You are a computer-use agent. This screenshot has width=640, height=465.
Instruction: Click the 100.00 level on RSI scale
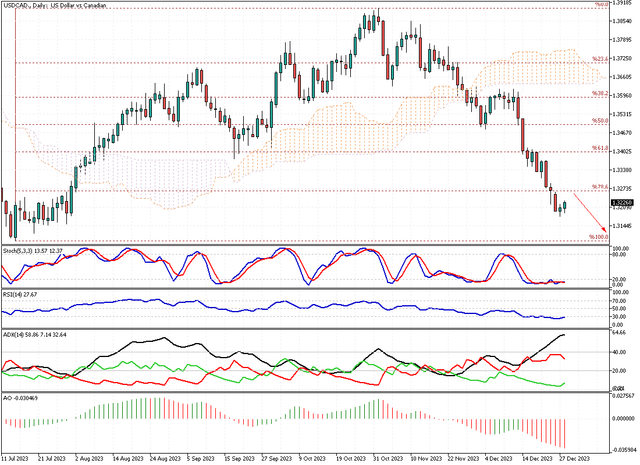point(621,293)
